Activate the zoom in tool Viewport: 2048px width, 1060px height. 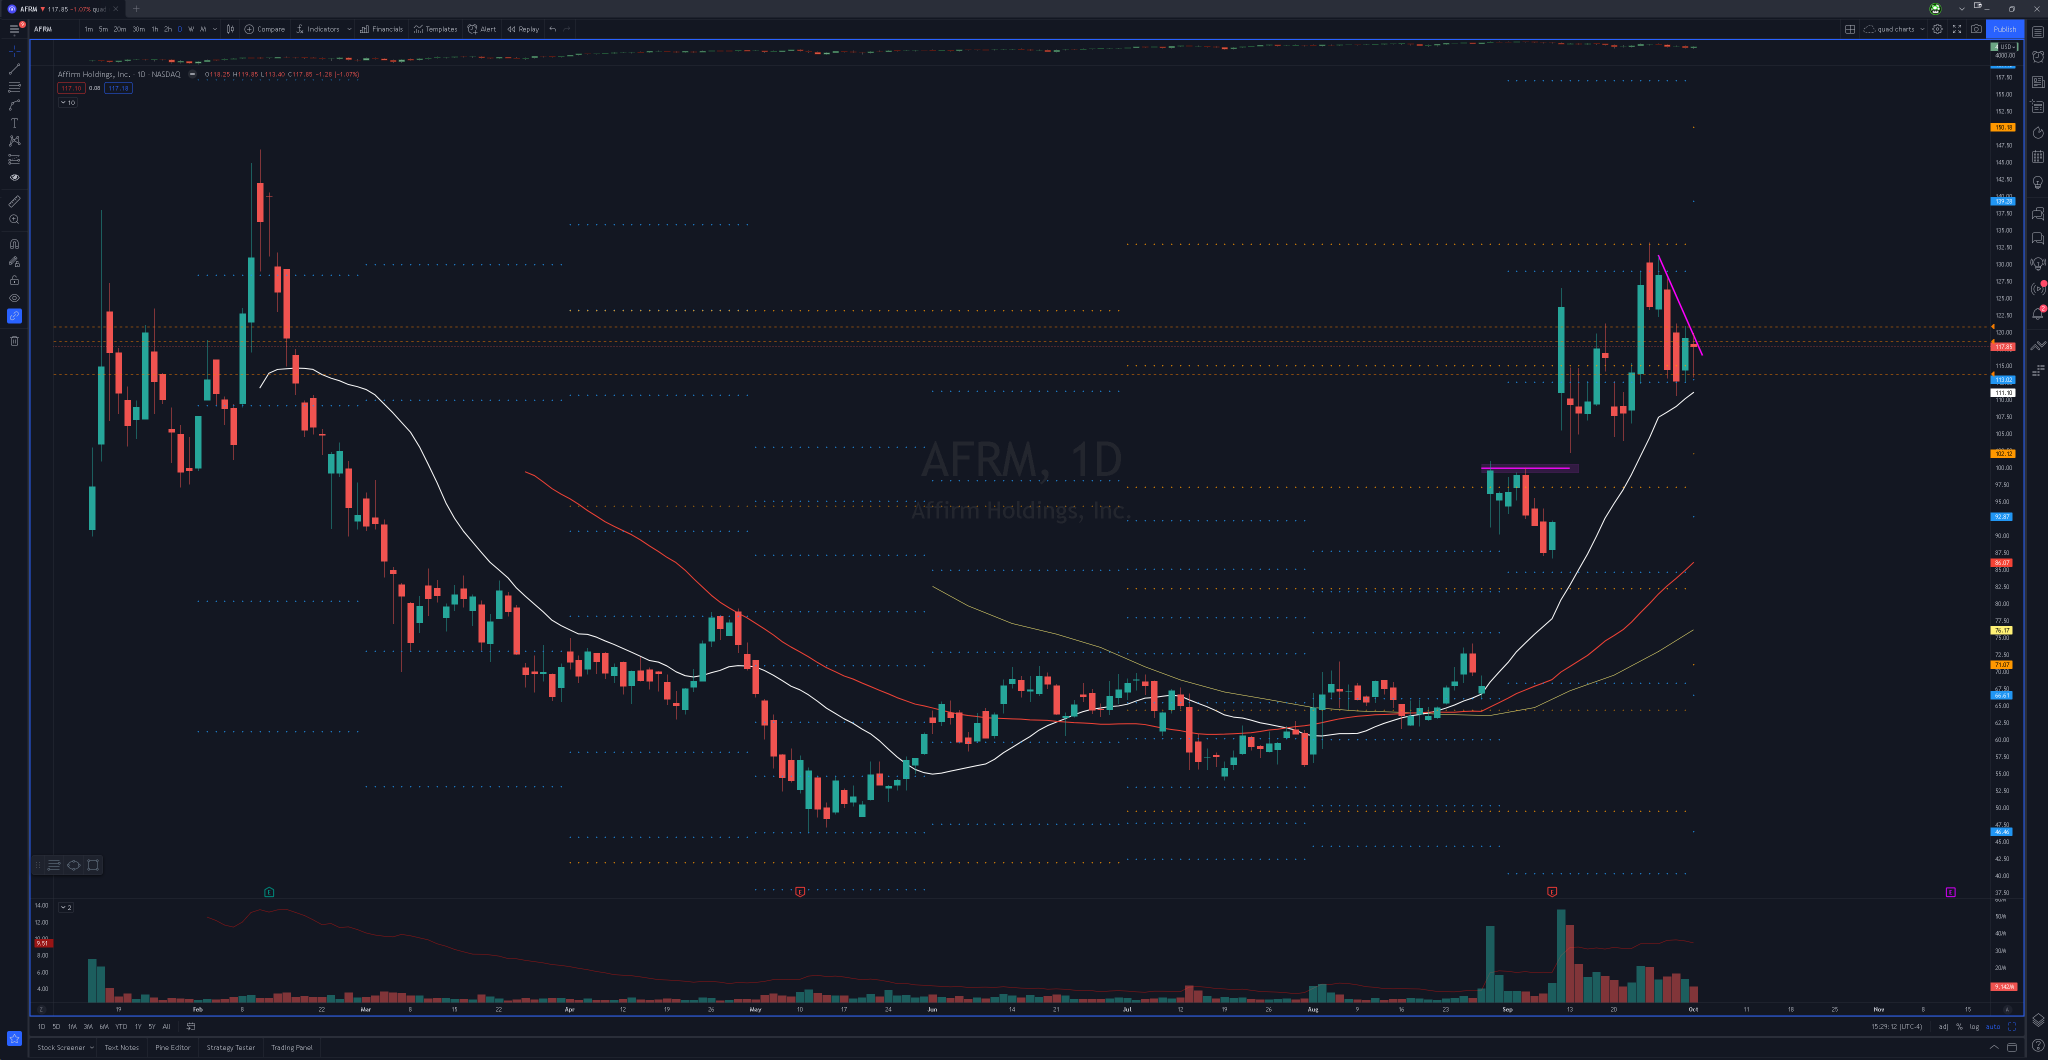(14, 219)
